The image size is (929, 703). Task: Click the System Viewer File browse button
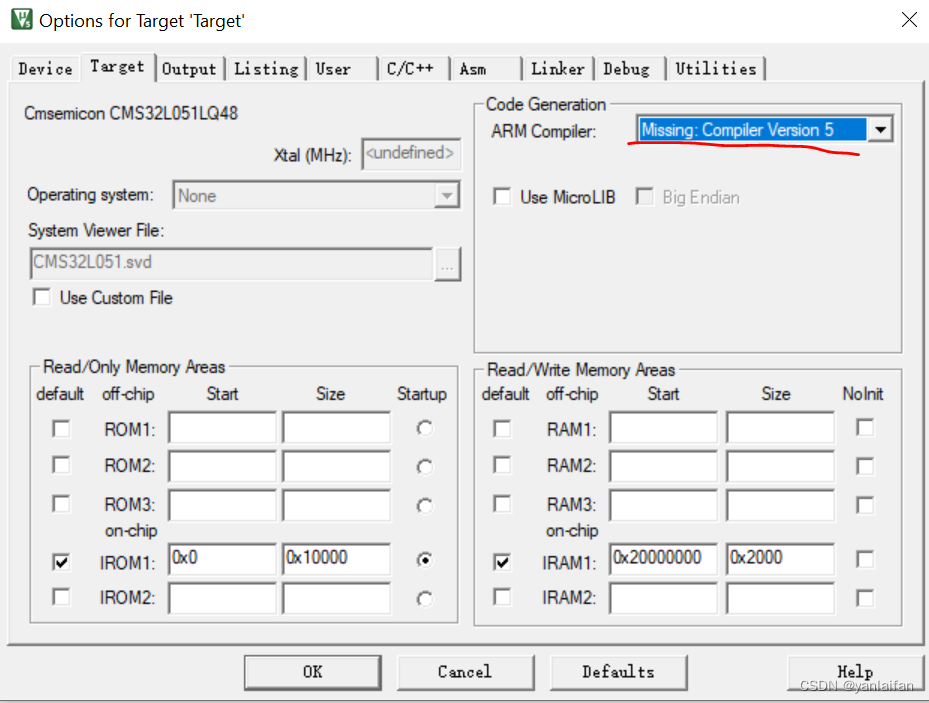tap(447, 265)
